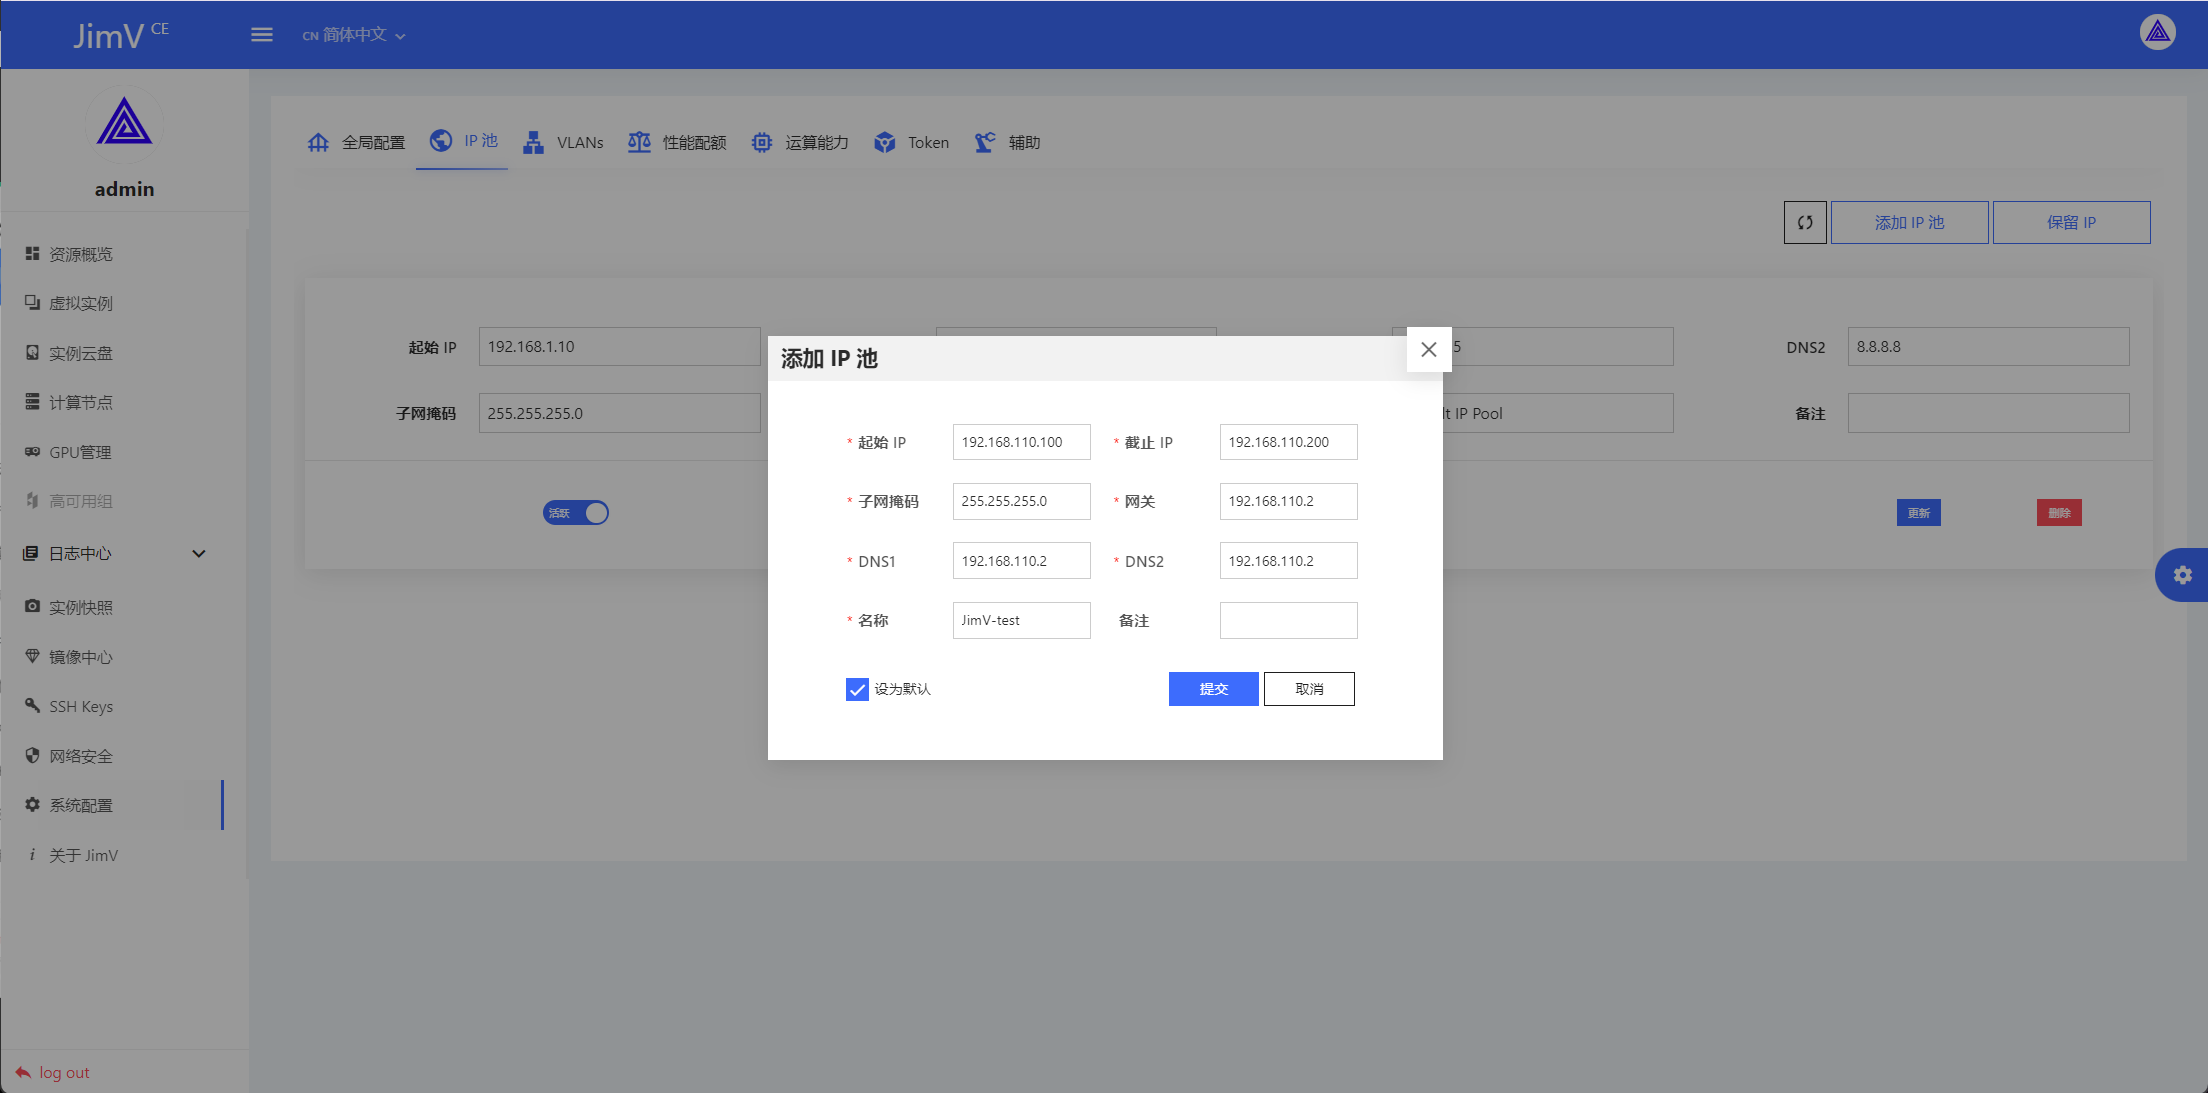Click the 计算节点 server icon
The height and width of the screenshot is (1093, 2208).
(x=32, y=402)
